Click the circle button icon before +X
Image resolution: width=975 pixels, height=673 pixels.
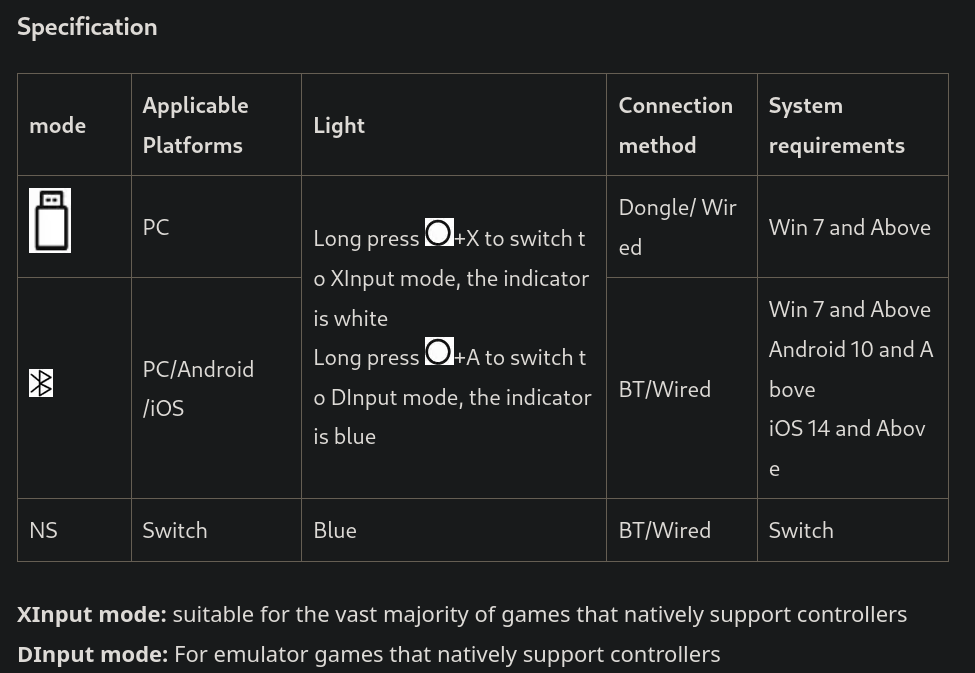pos(439,233)
